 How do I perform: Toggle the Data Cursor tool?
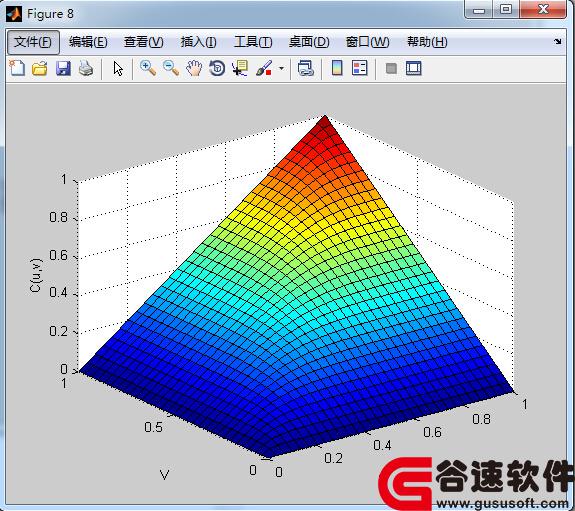[x=240, y=68]
